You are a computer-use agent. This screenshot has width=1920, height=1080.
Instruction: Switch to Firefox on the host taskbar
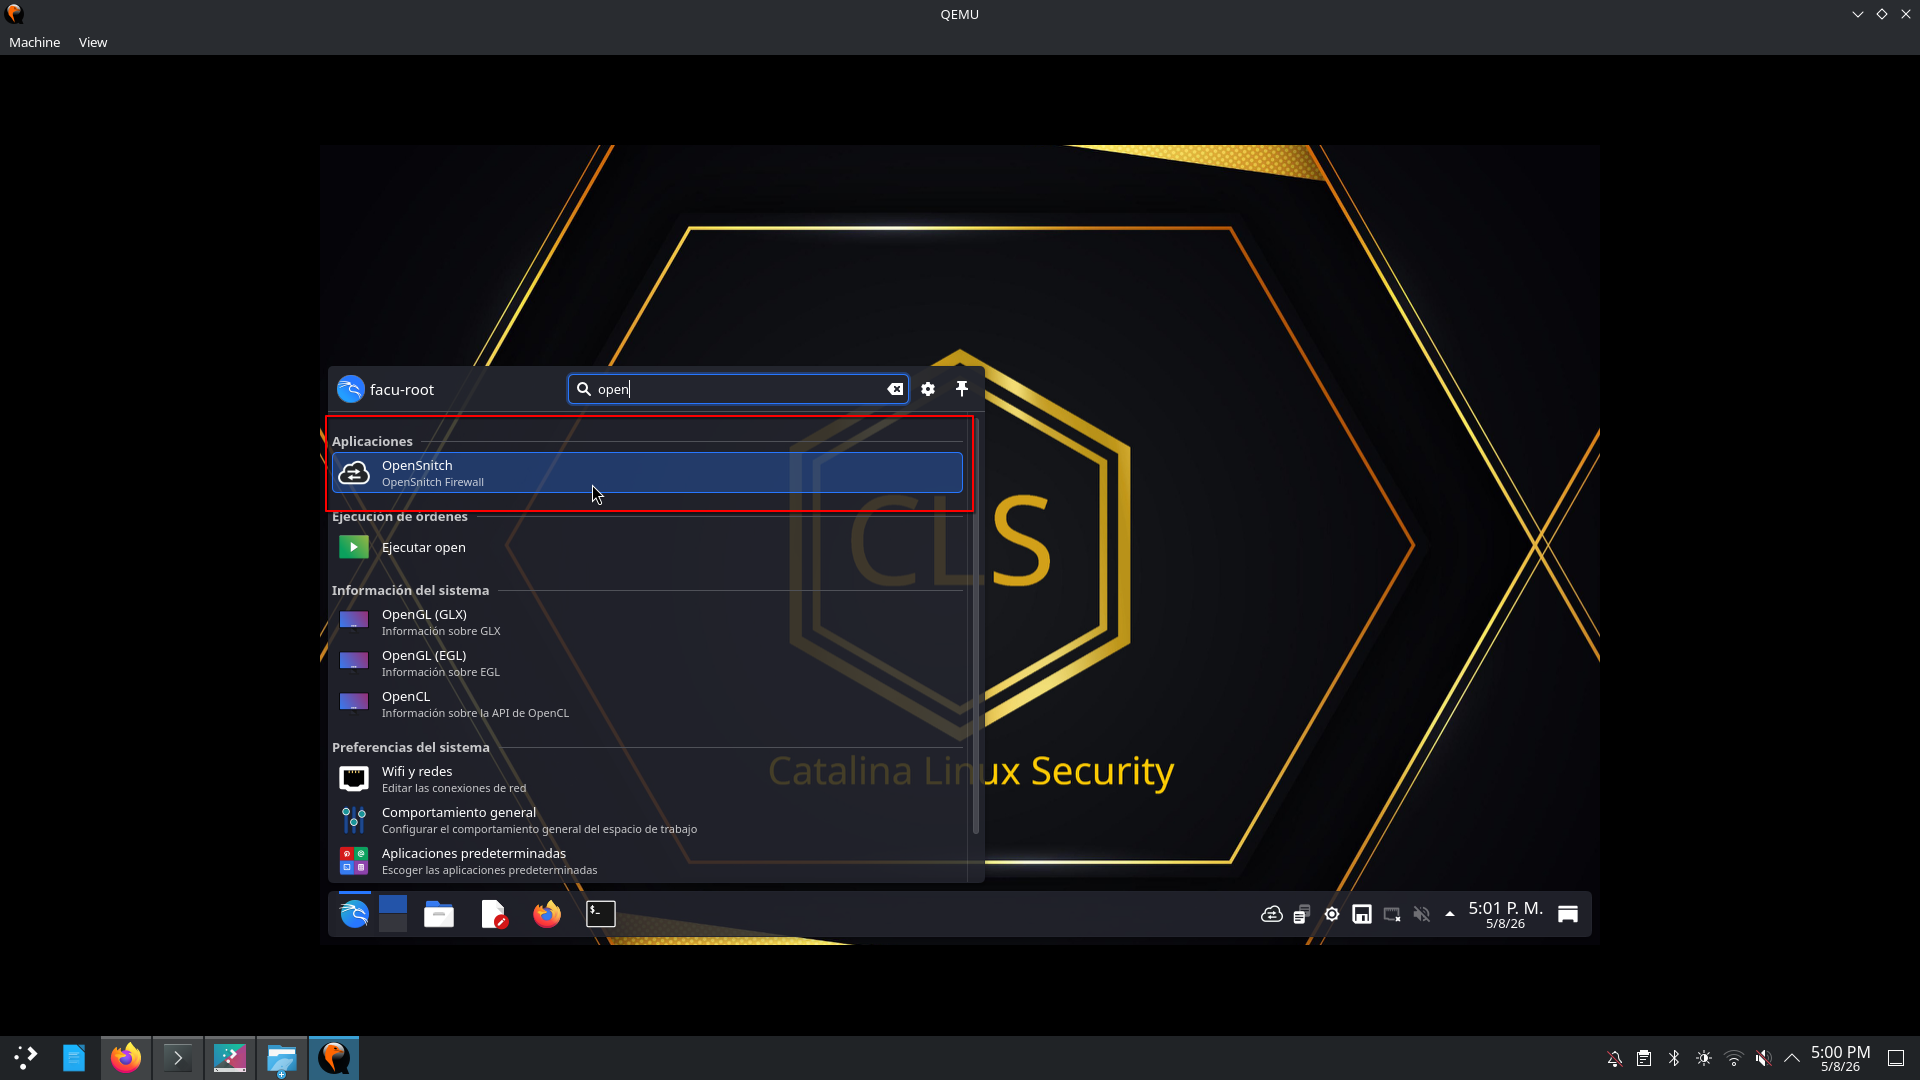(126, 1057)
